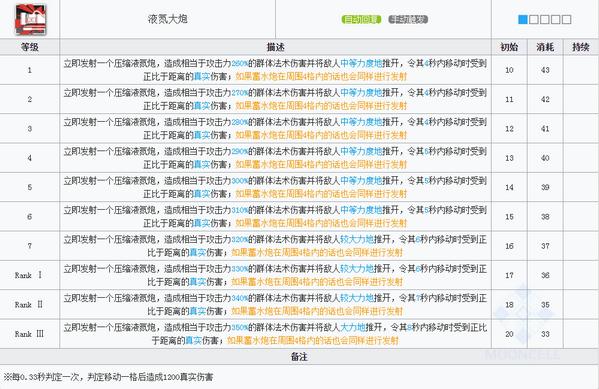599x389 pixels.
Task: Select the Rank I level cell
Action: 30,275
